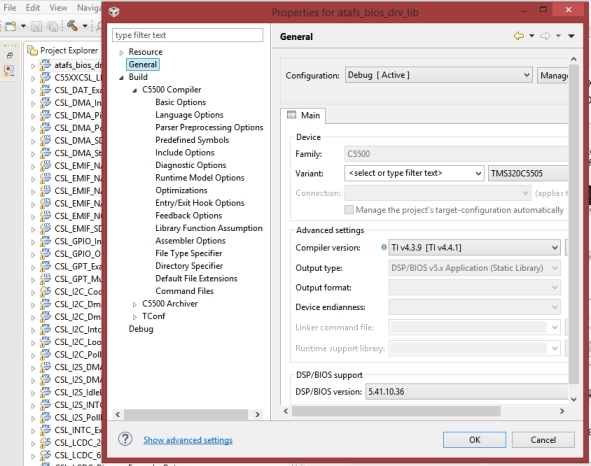The height and width of the screenshot is (466, 591).
Task: Click the right panel horizontal scrollbar
Action: tap(396, 411)
